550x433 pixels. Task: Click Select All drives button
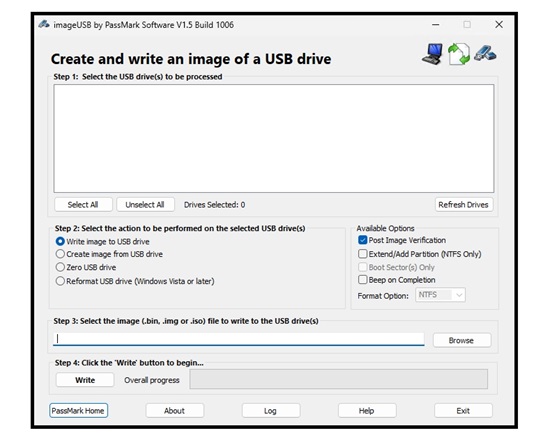83,205
